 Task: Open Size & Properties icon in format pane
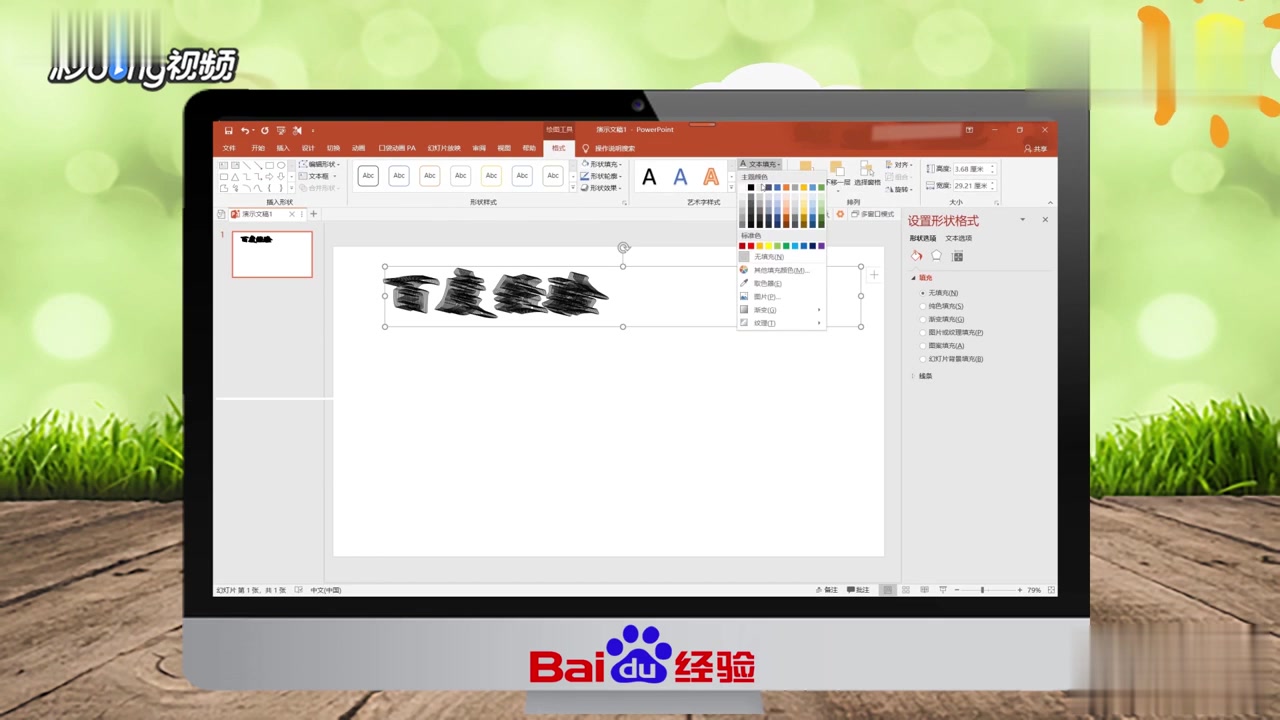coord(957,256)
